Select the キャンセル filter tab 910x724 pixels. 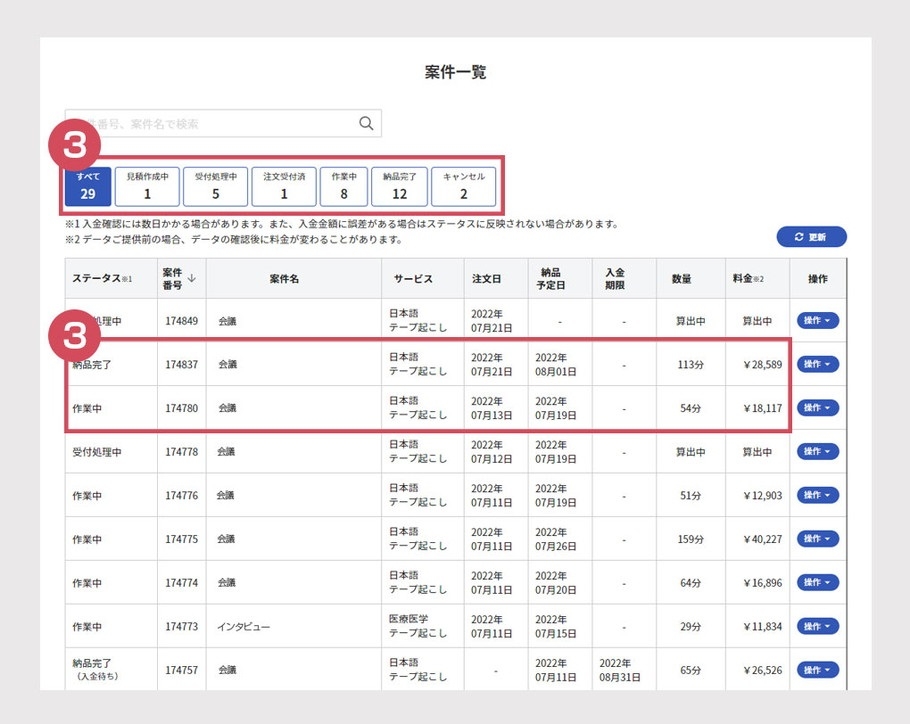[x=463, y=186]
